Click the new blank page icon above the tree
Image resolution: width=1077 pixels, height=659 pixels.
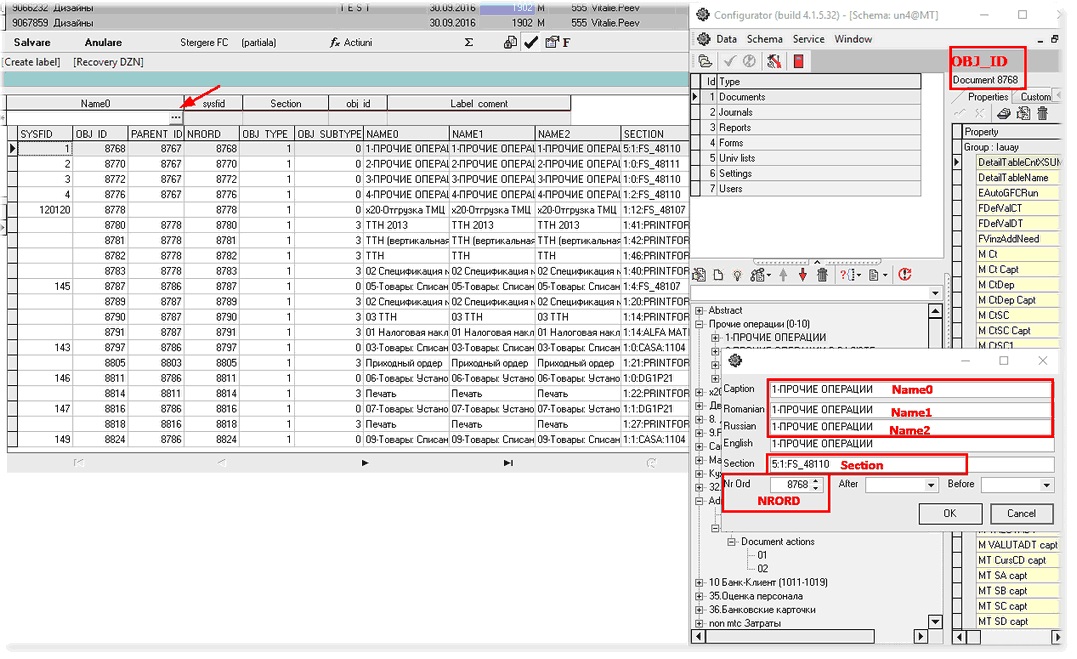coord(718,275)
